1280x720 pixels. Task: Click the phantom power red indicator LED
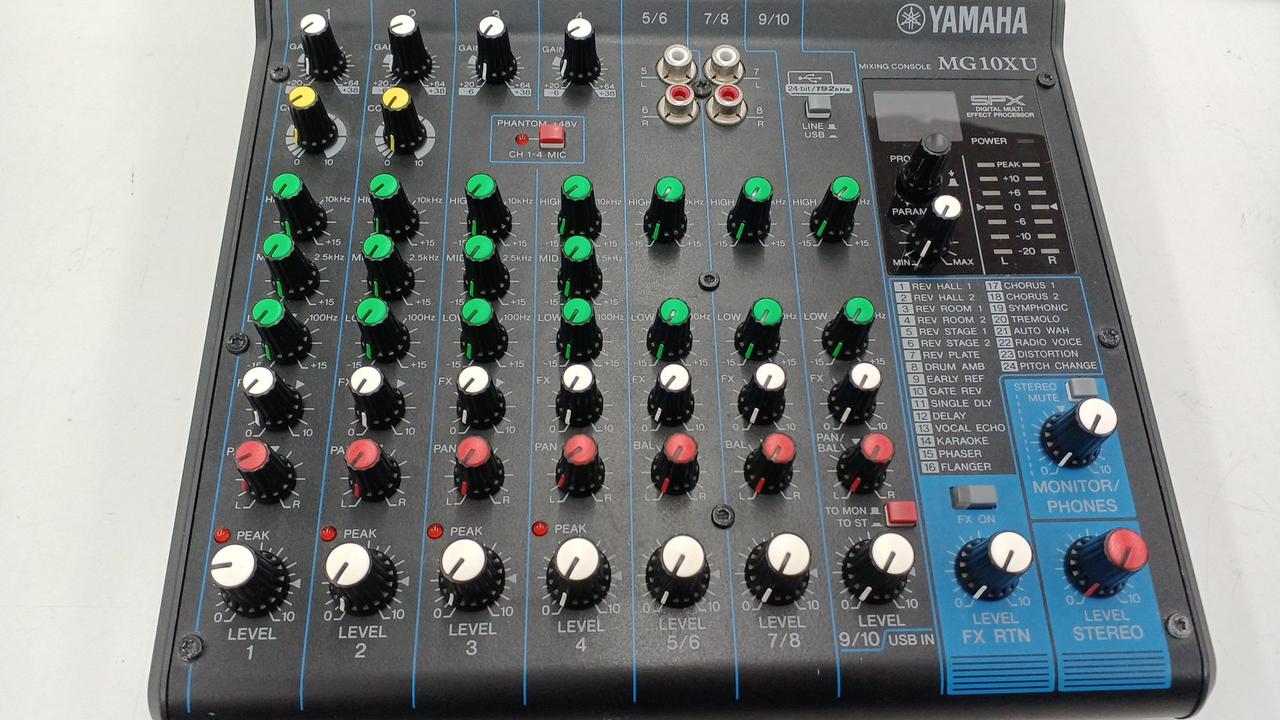coord(521,139)
